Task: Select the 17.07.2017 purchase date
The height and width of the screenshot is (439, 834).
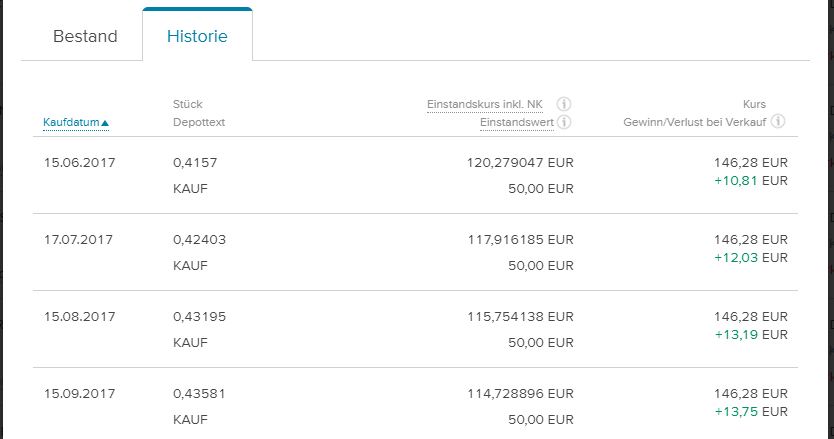Action: pos(80,240)
